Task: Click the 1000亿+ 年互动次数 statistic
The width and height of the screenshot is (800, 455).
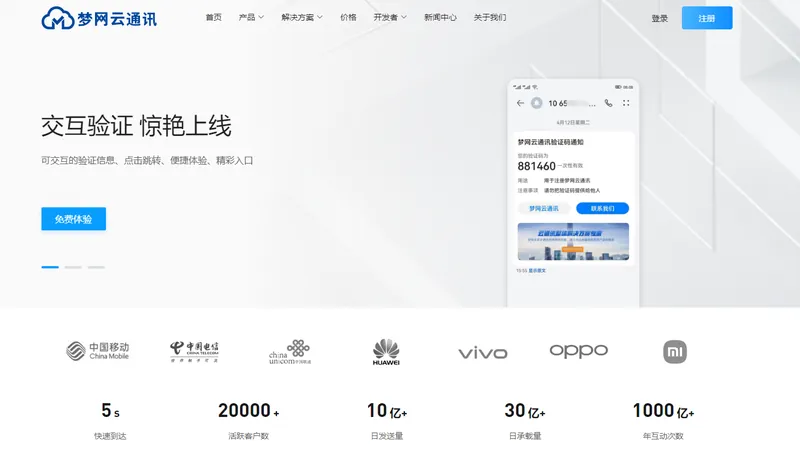Action: coord(663,421)
